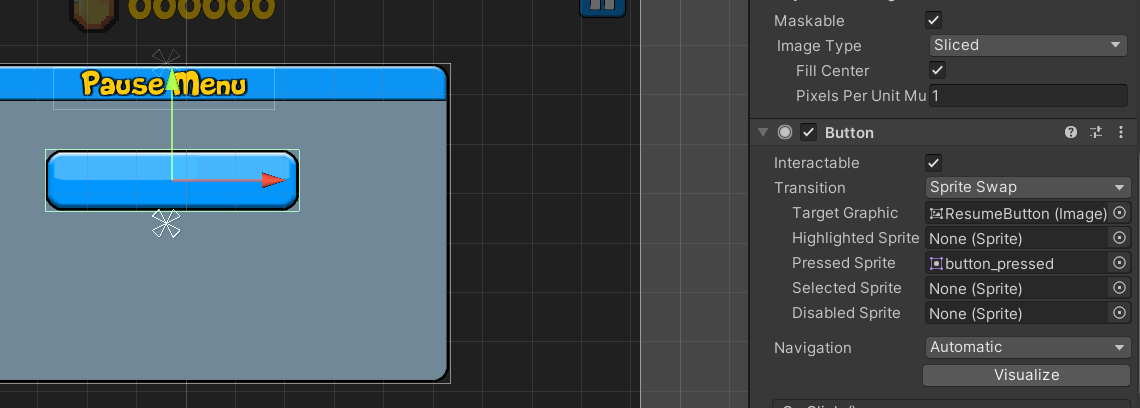Click the Visualize button

(1027, 375)
